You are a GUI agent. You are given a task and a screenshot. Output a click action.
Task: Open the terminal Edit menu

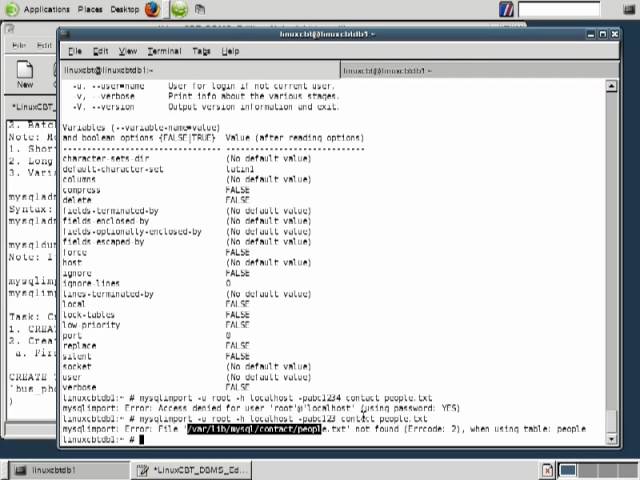point(100,51)
